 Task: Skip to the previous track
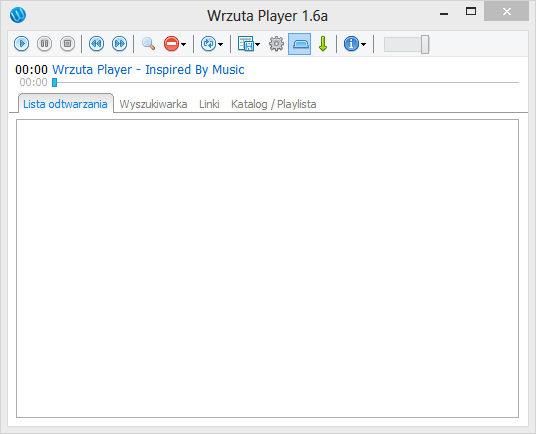(96, 44)
